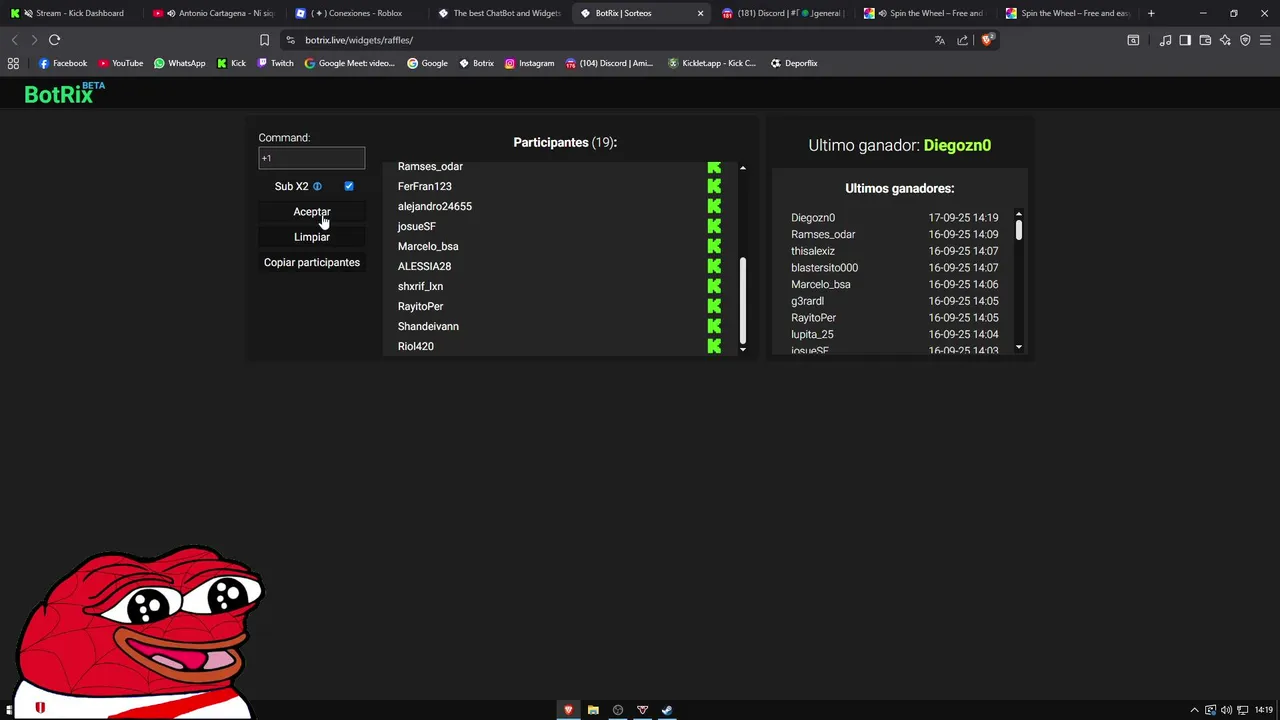Switch to Stream - Kick Dashboard tab
Screen dimensions: 1280x720
coord(70,13)
